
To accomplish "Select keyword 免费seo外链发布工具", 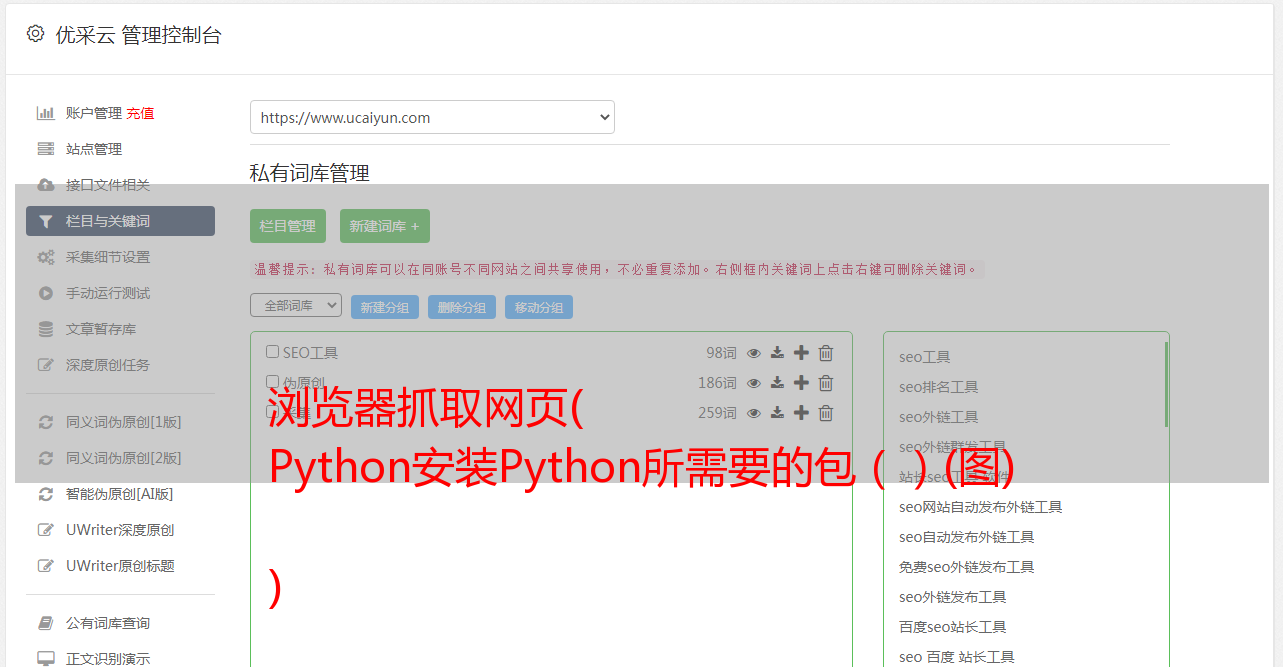I will (967, 567).
